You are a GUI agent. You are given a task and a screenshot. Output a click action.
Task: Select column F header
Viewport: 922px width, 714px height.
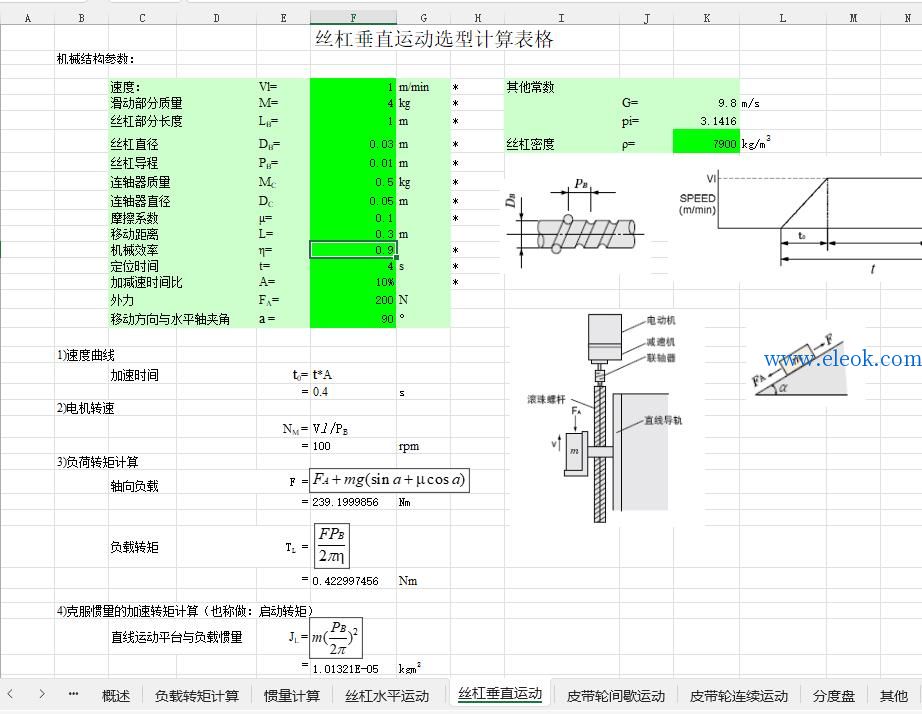click(353, 18)
